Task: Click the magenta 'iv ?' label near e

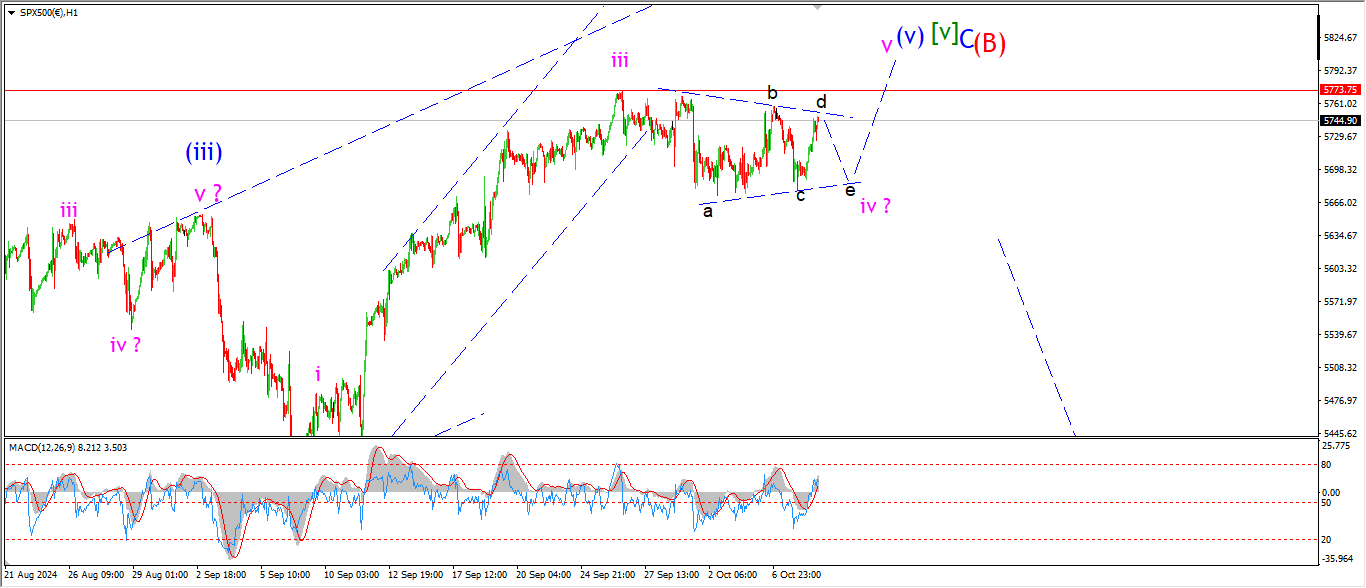Action: [875, 206]
